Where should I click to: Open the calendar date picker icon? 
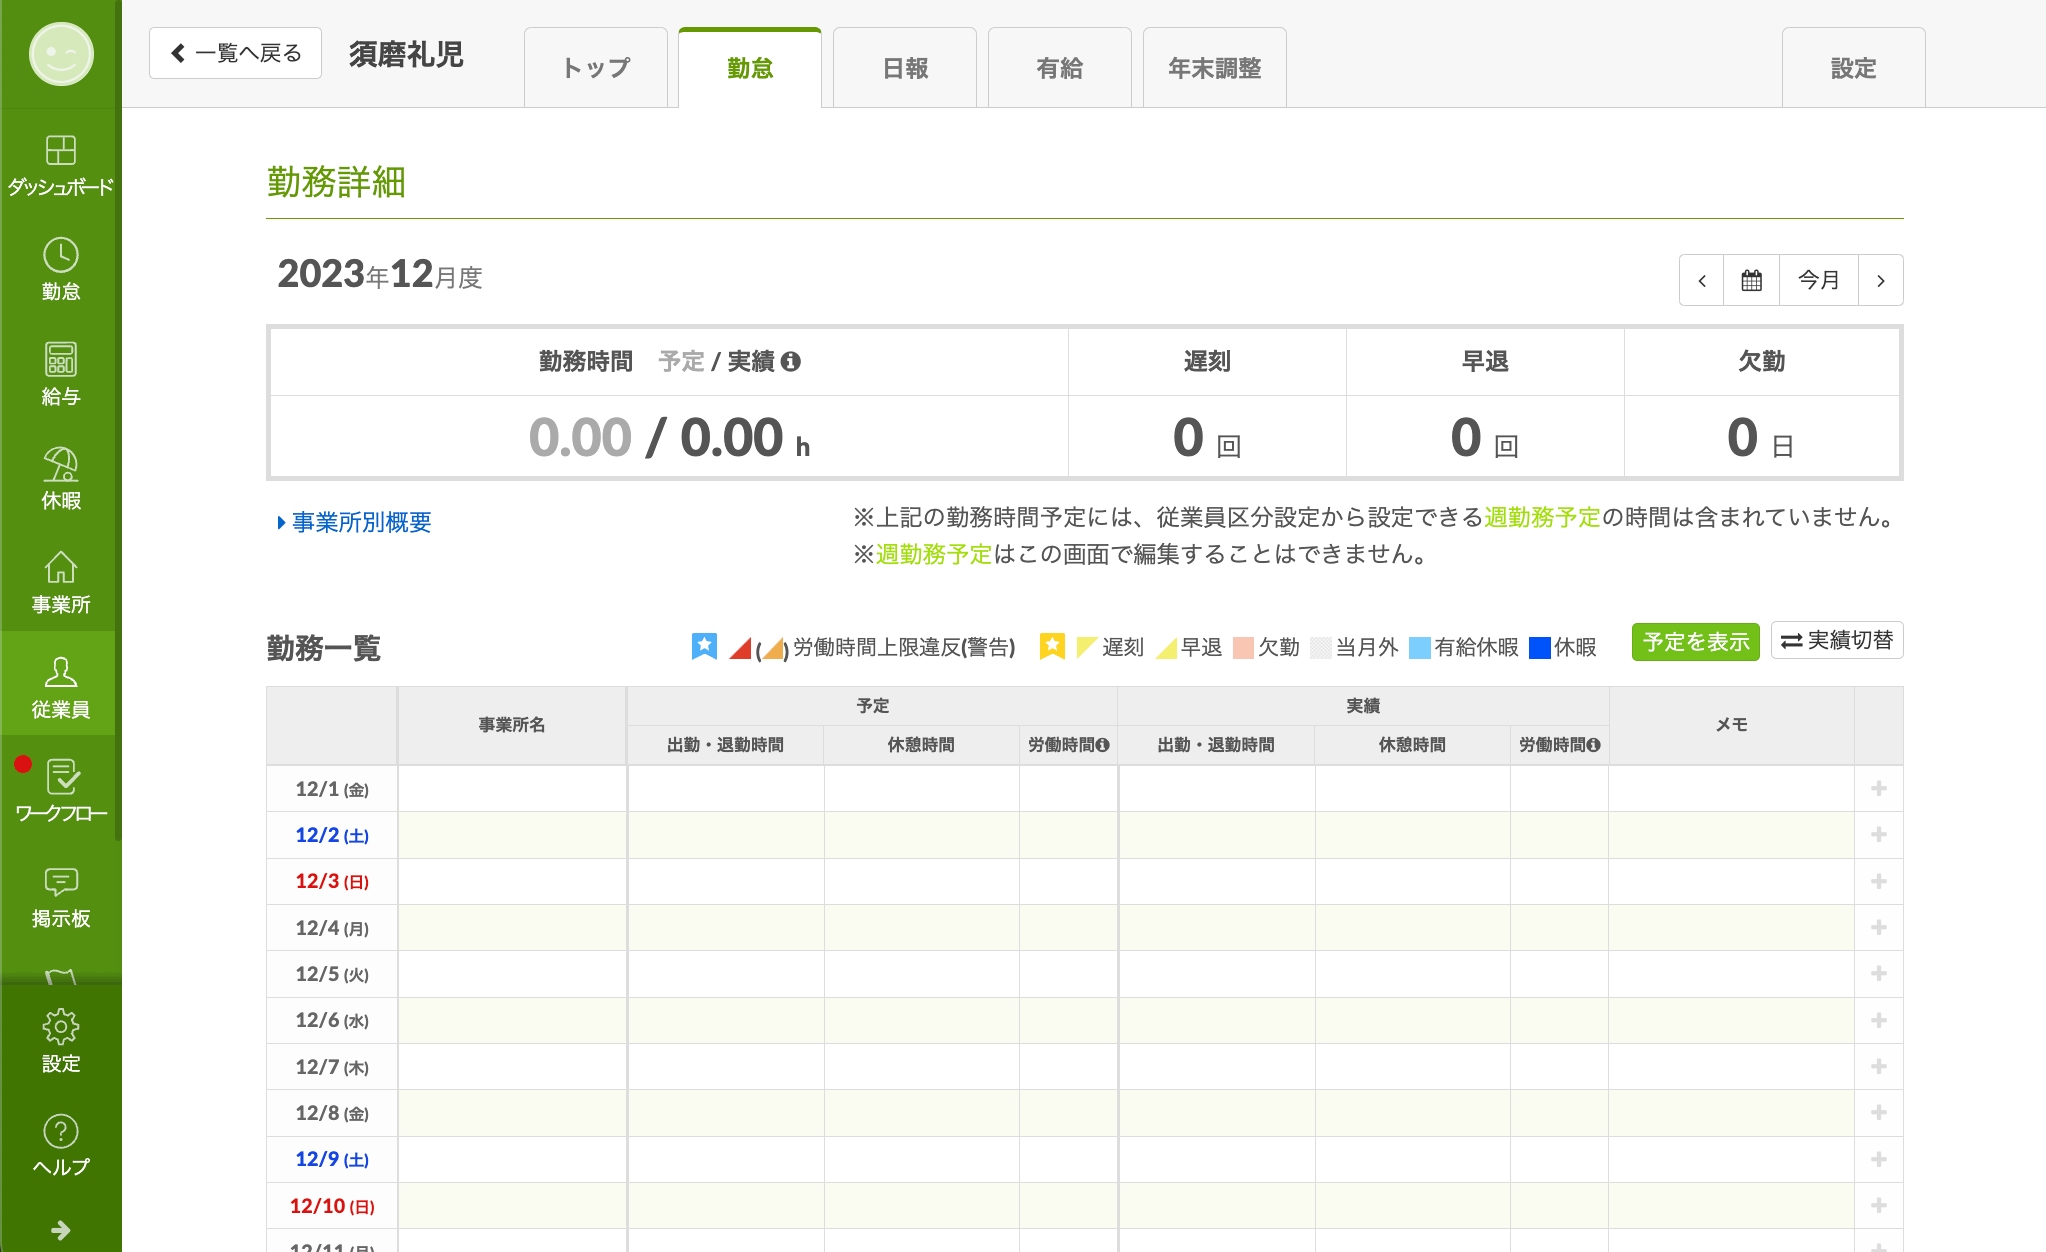(1751, 280)
